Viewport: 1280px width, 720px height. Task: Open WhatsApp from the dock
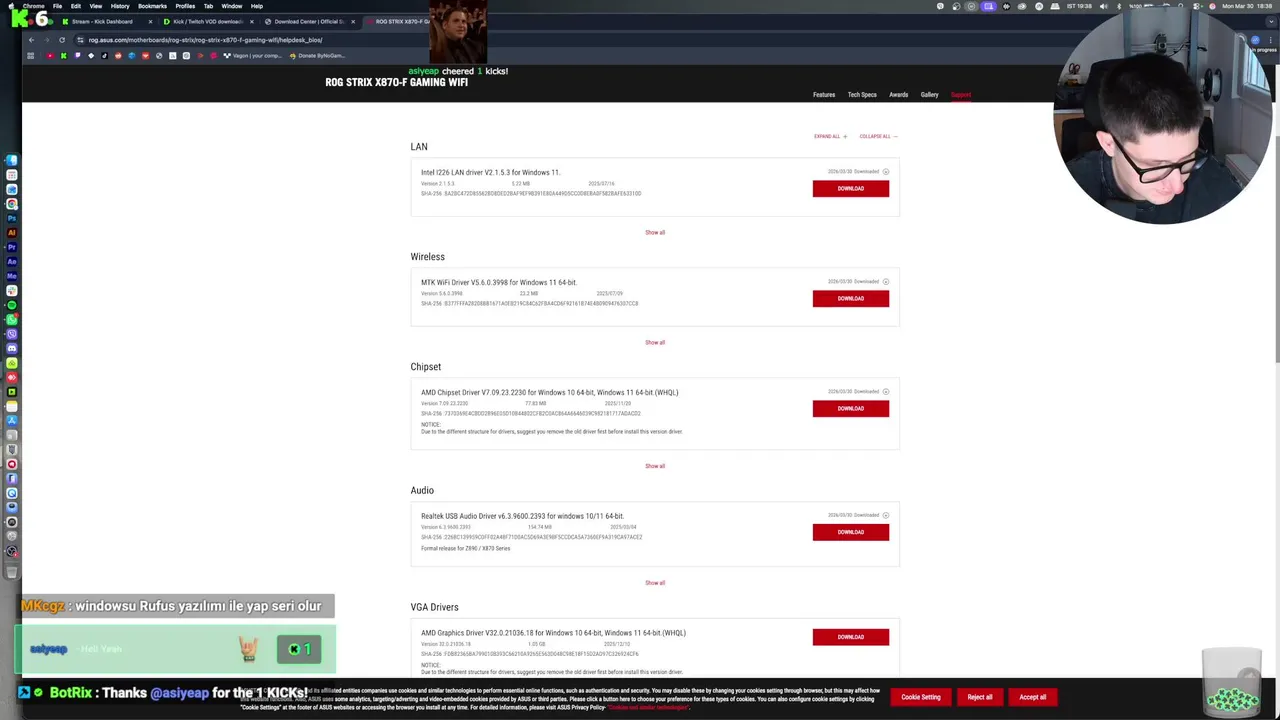coord(12,319)
